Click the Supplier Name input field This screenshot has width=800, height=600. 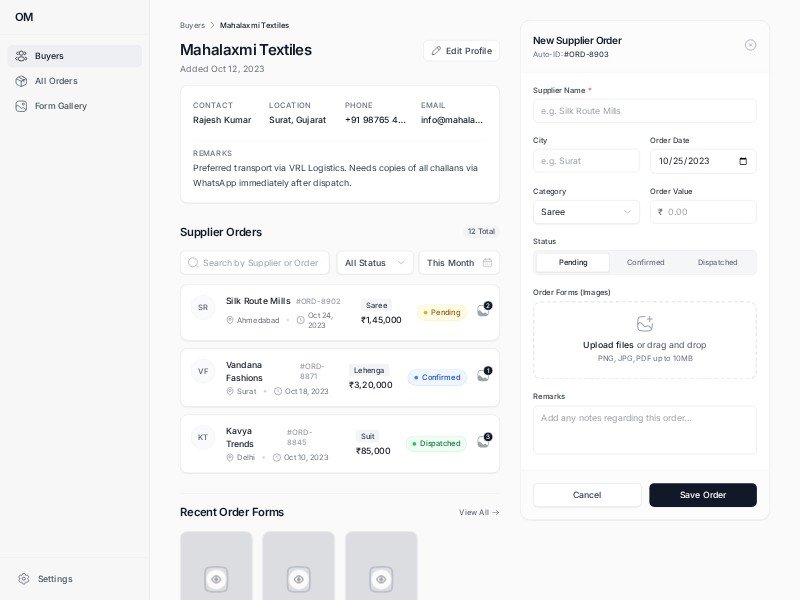click(x=644, y=111)
